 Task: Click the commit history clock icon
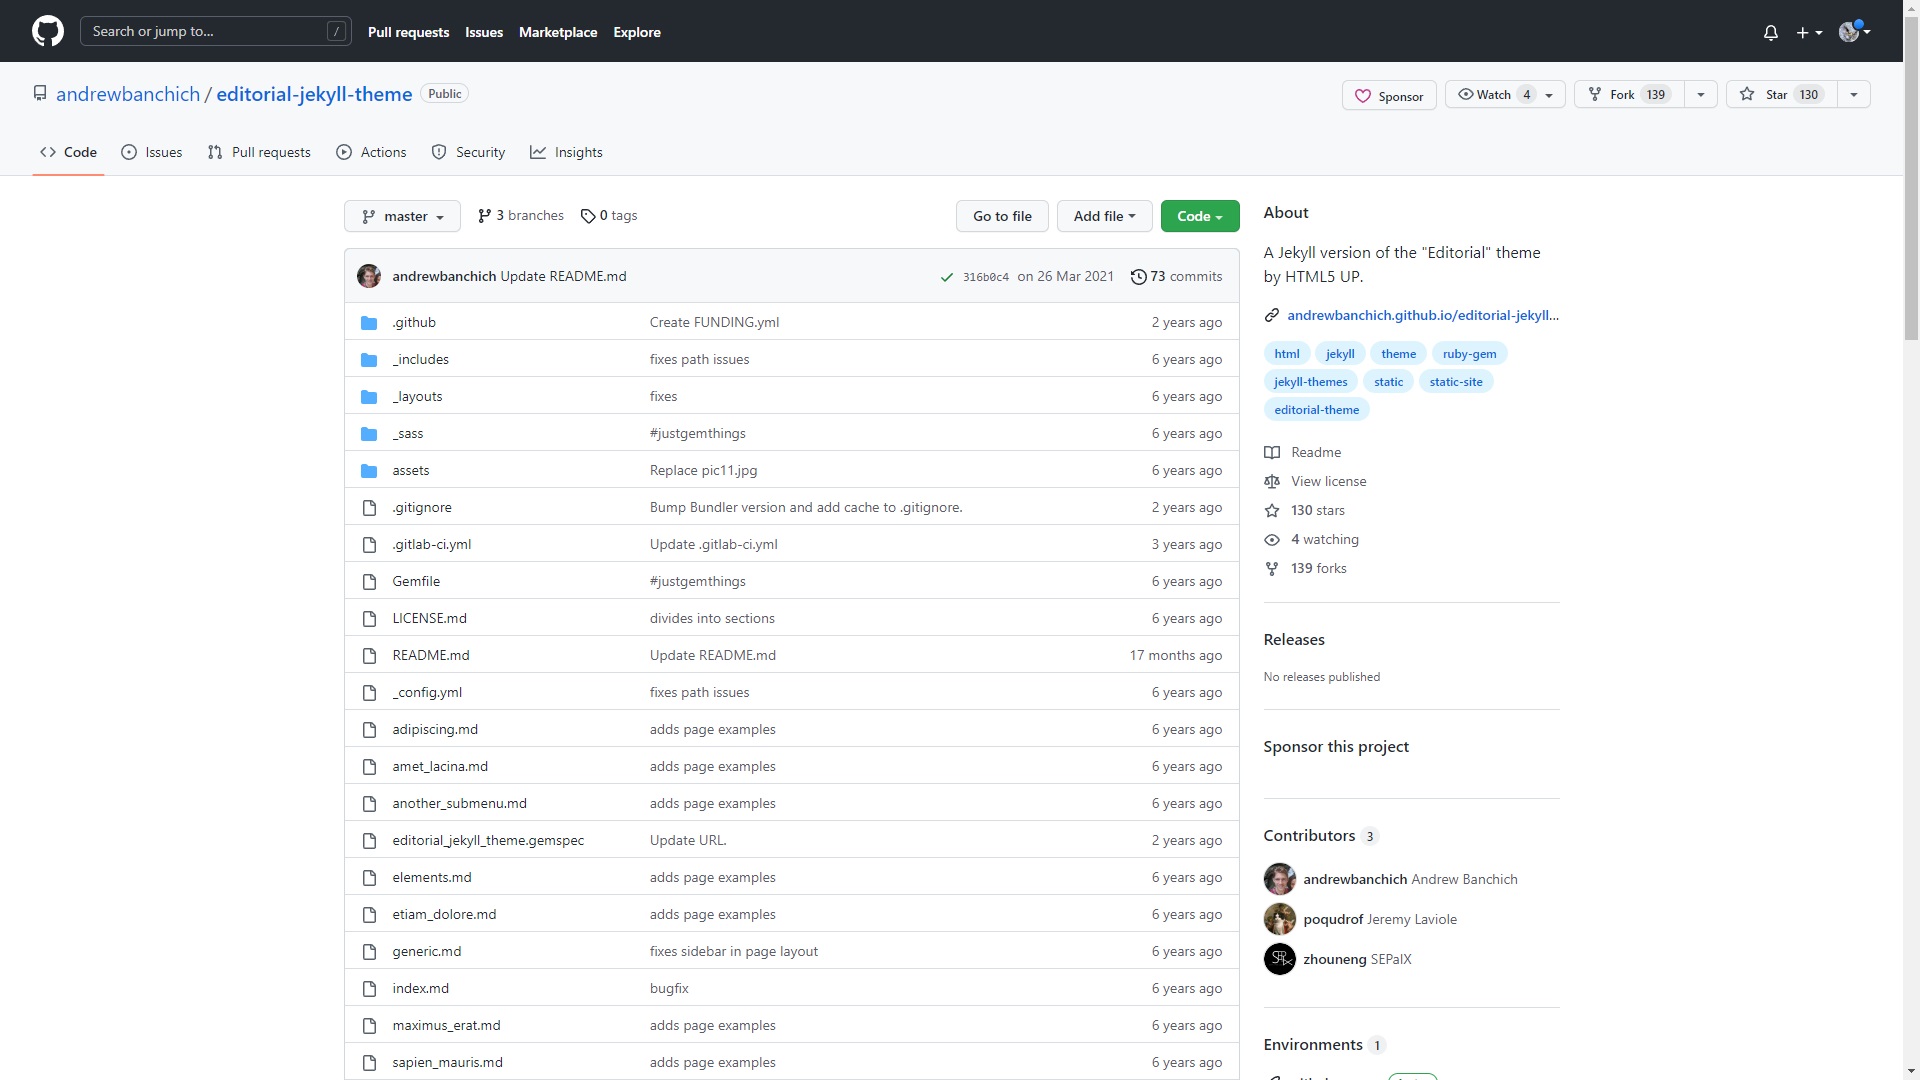point(1138,277)
